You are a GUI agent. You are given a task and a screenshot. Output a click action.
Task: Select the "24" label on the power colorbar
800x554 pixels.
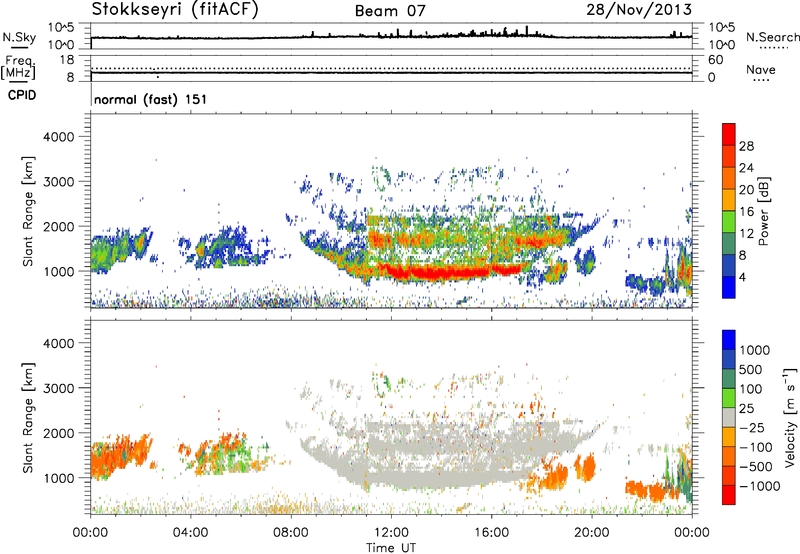point(746,168)
